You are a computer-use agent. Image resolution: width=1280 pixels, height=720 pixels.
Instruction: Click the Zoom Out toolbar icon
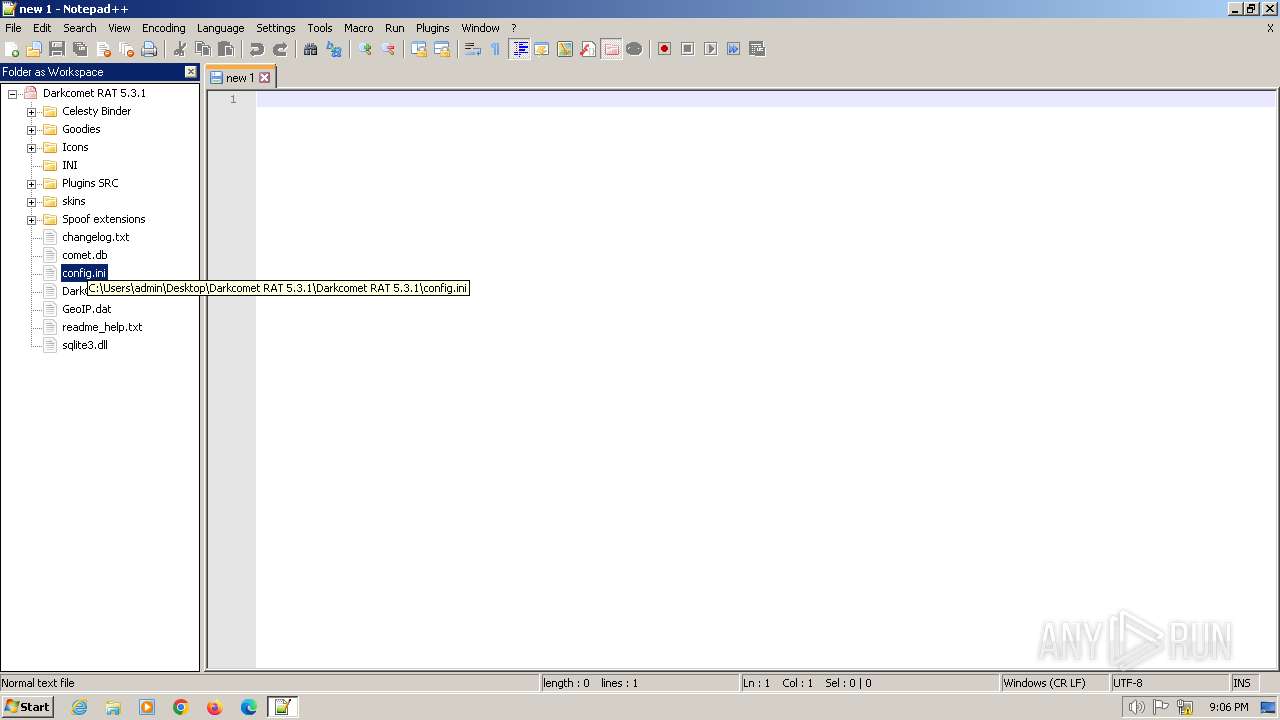(x=388, y=49)
